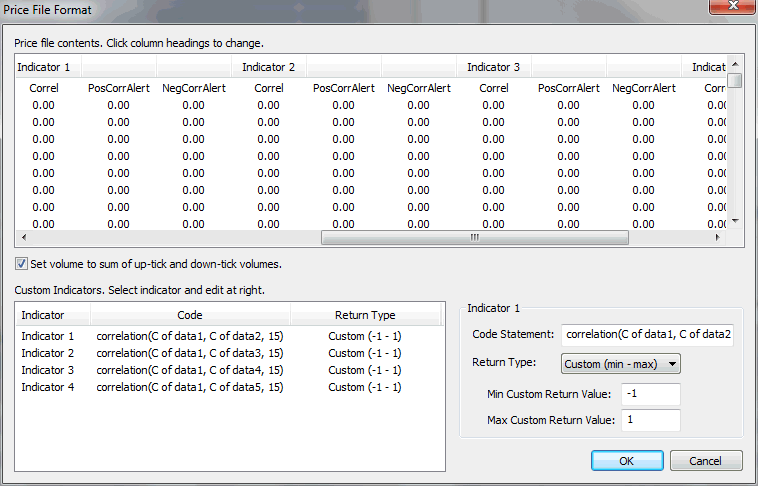The width and height of the screenshot is (758, 486).
Task: Cancel the Price File Format dialog
Action: pos(706,461)
